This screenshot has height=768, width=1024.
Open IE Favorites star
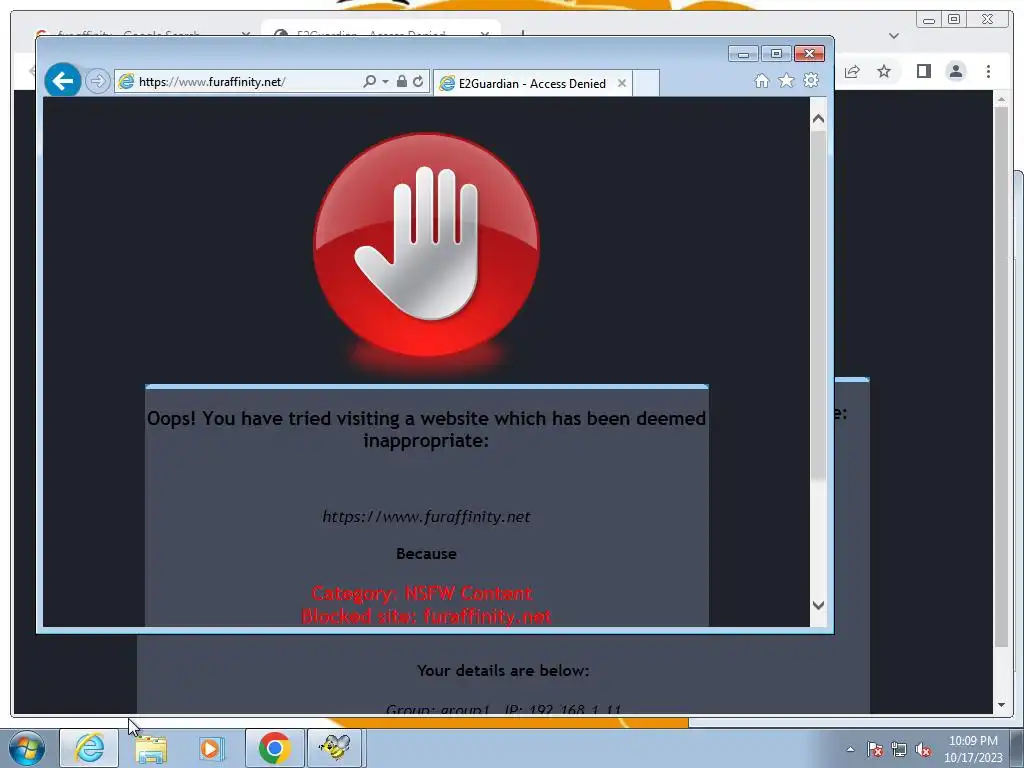tap(786, 80)
